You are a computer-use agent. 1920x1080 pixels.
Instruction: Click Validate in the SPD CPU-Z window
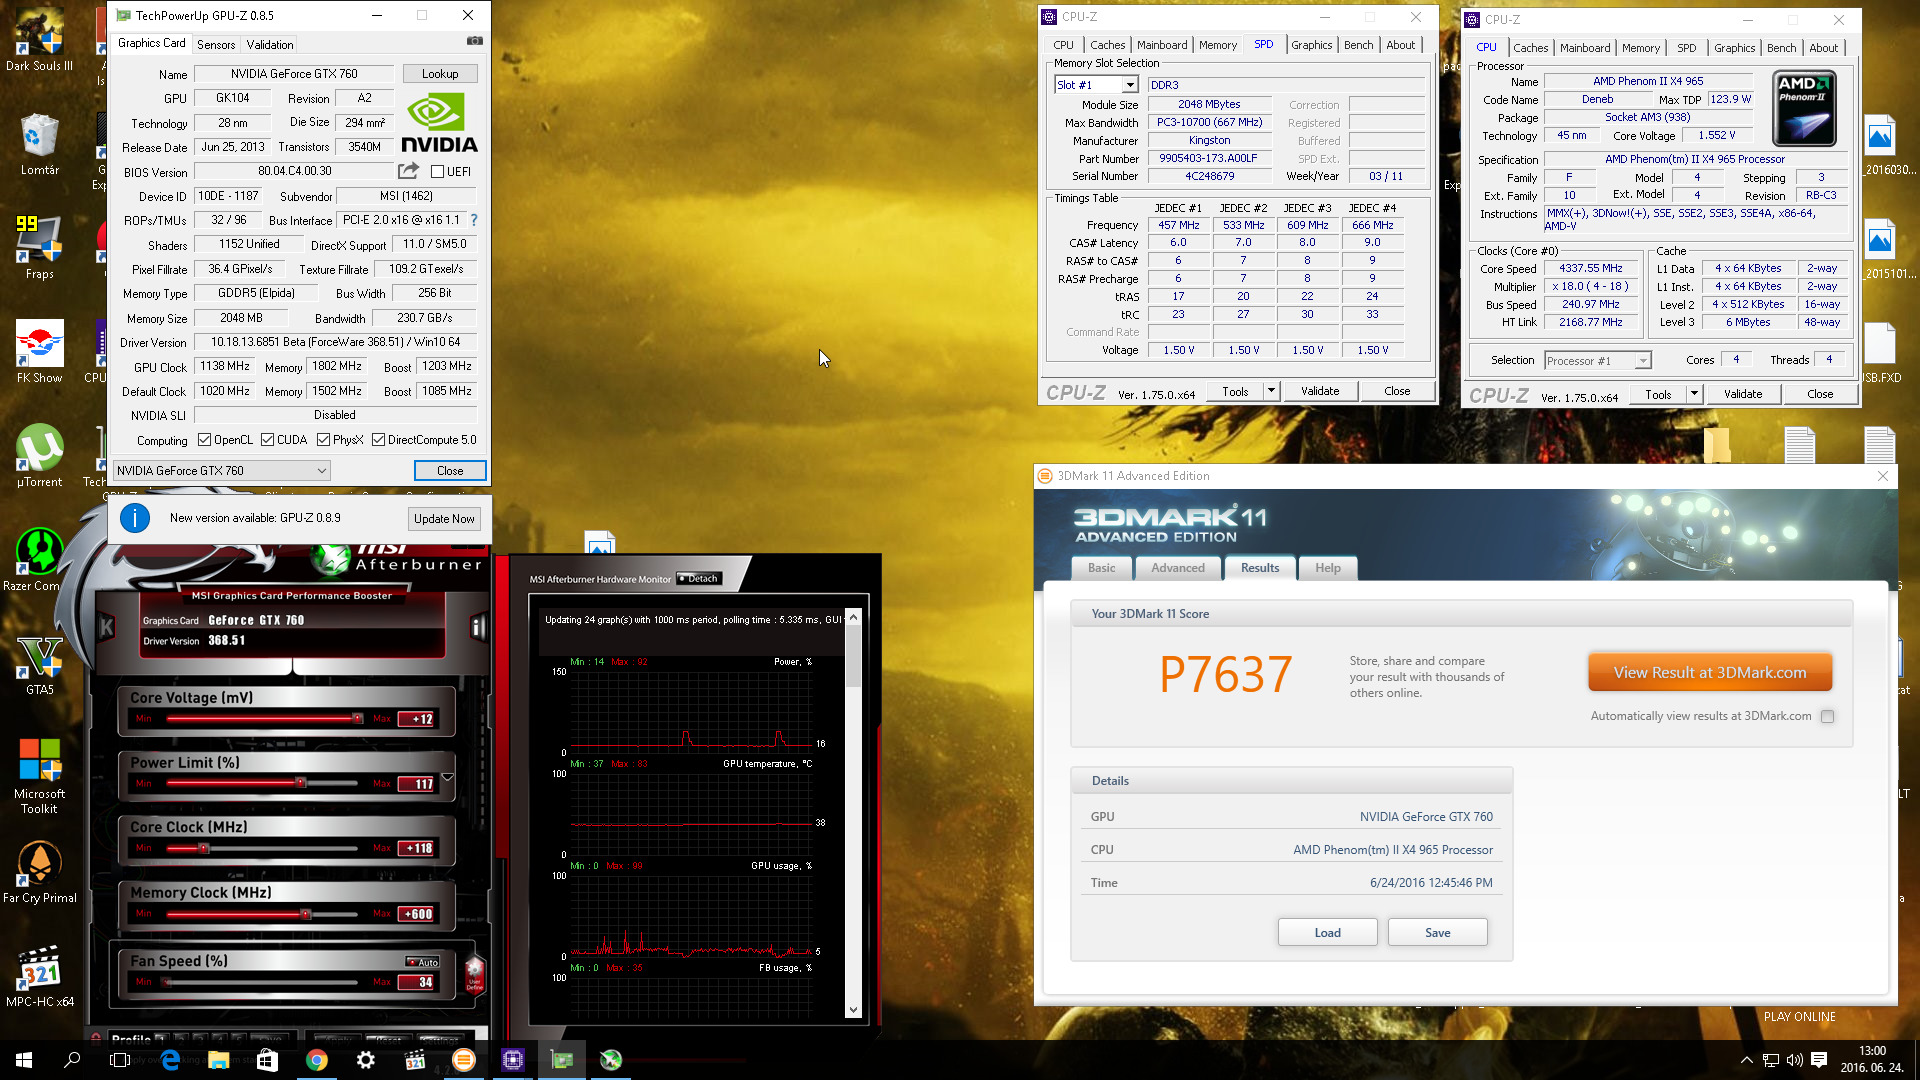coord(1320,391)
